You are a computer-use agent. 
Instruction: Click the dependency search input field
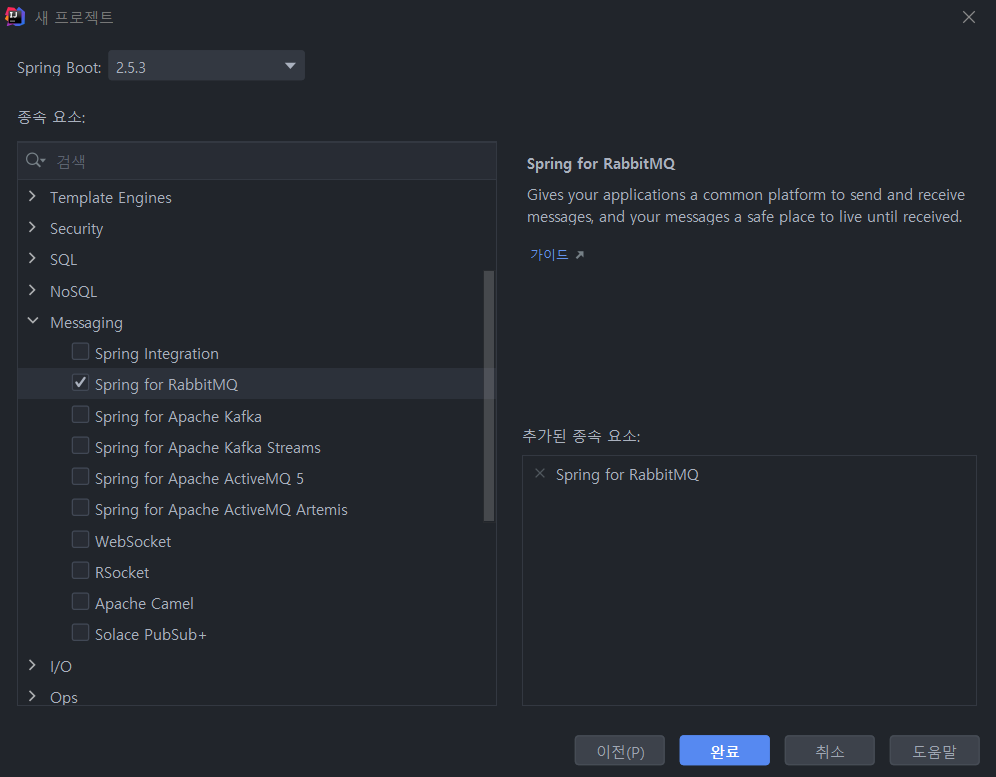[x=257, y=161]
